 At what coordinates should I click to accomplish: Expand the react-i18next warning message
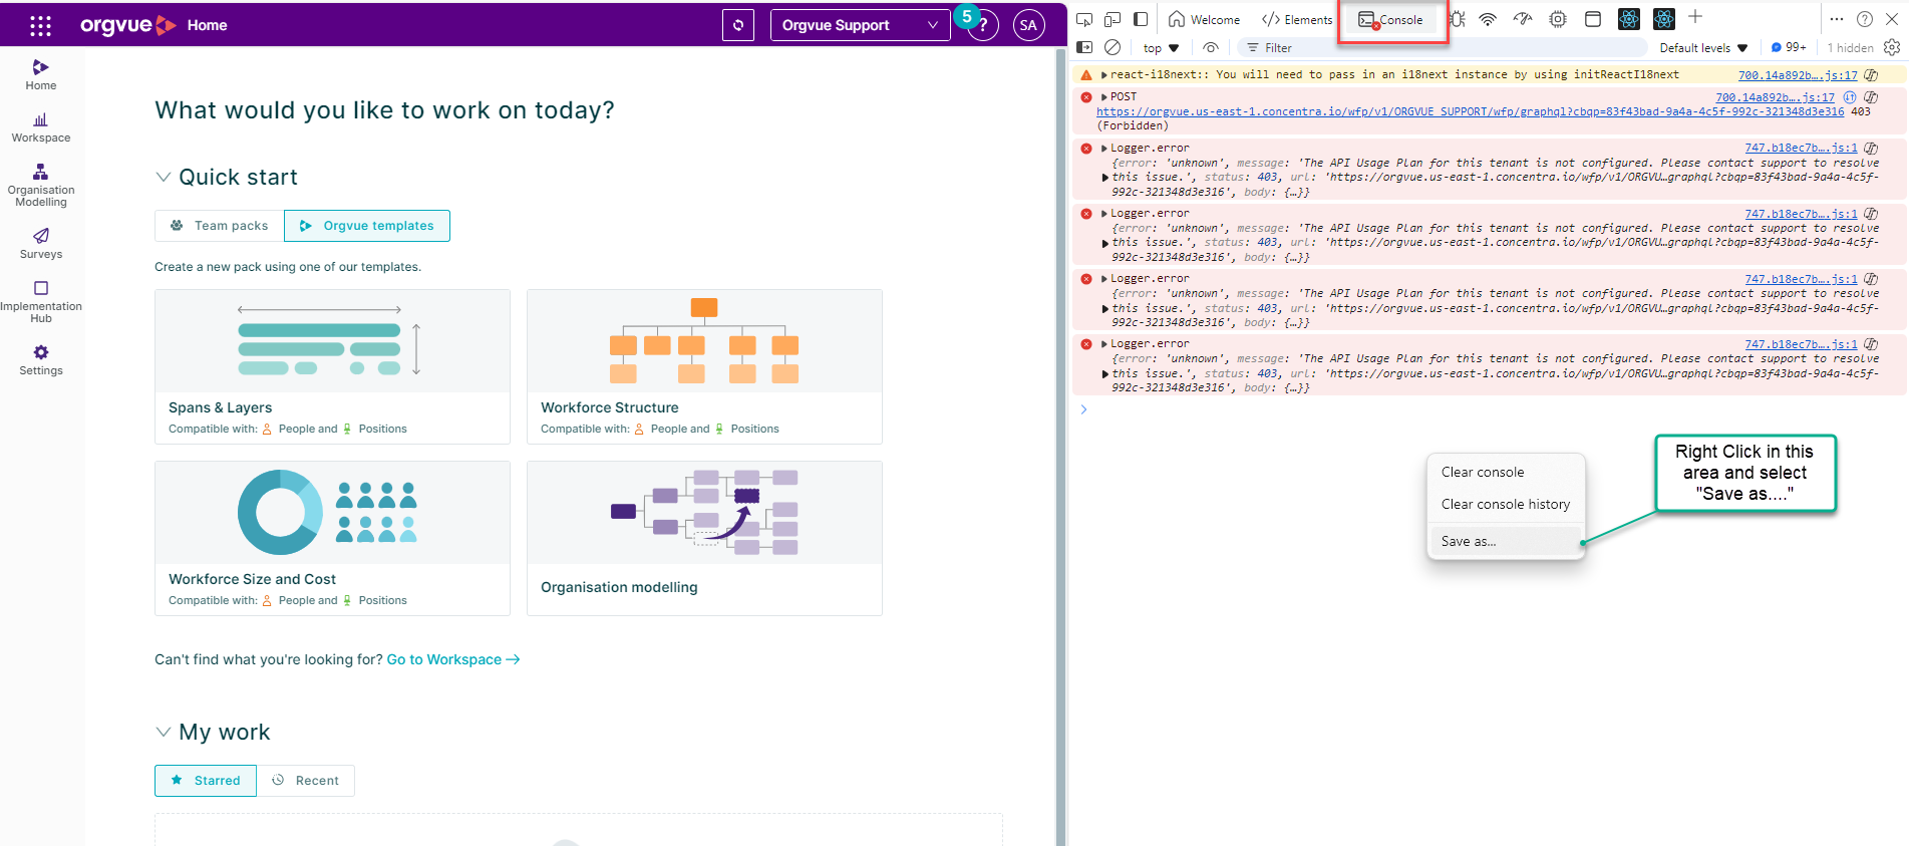tap(1104, 75)
